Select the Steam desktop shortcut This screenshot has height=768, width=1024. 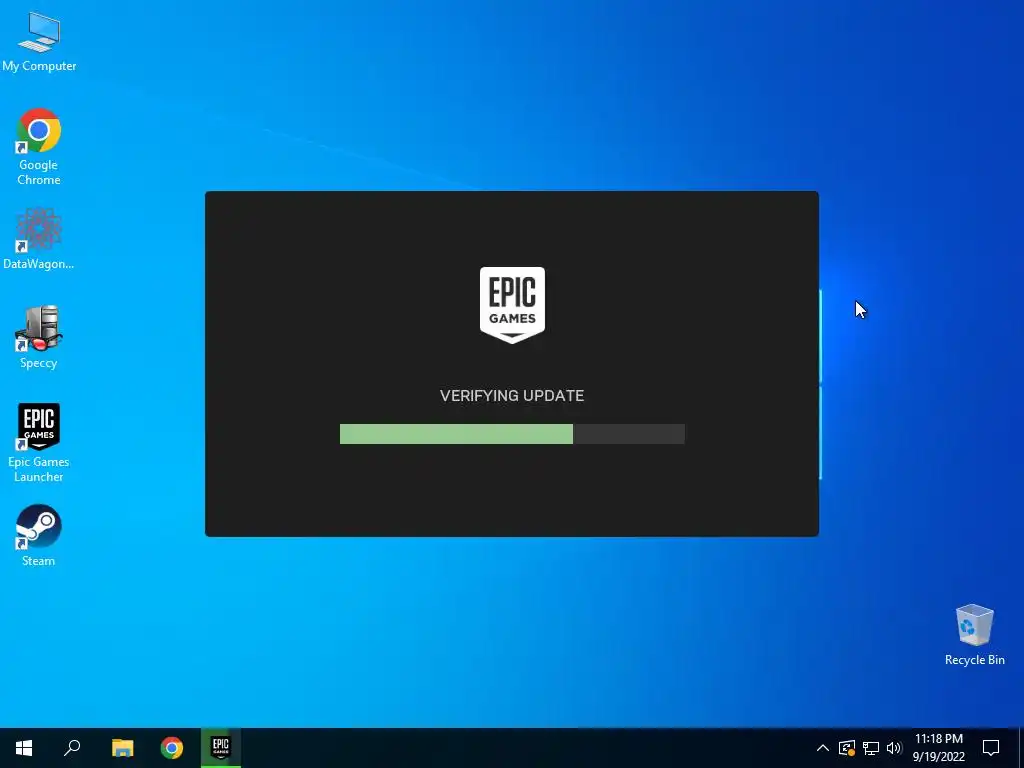tap(39, 536)
